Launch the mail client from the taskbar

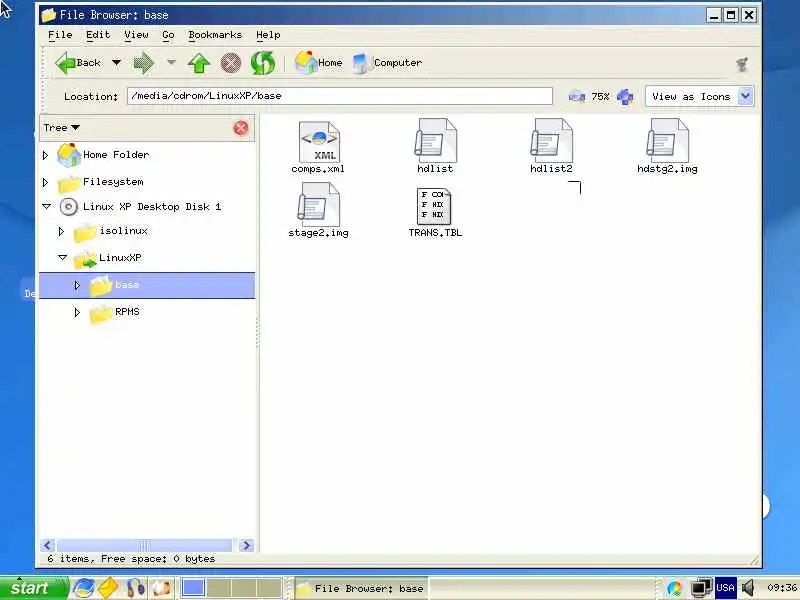tap(108, 588)
